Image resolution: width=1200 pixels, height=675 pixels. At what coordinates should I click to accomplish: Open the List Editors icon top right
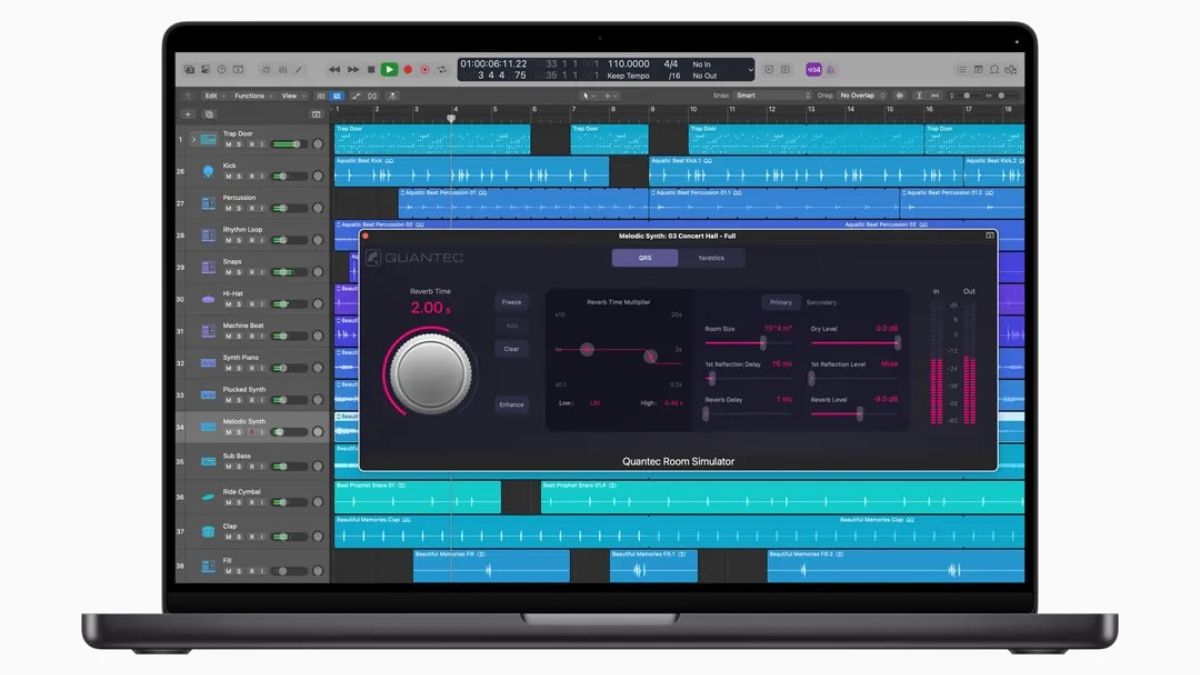963,70
